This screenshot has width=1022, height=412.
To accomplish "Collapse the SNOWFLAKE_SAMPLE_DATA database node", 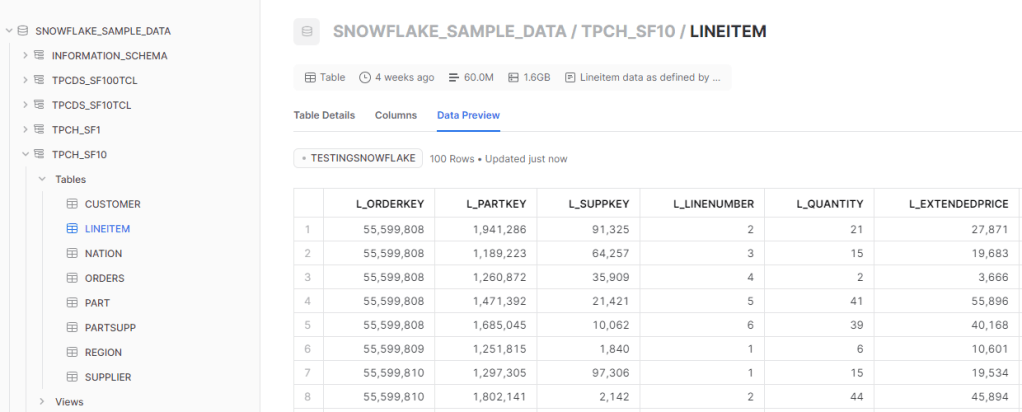I will 8,31.
